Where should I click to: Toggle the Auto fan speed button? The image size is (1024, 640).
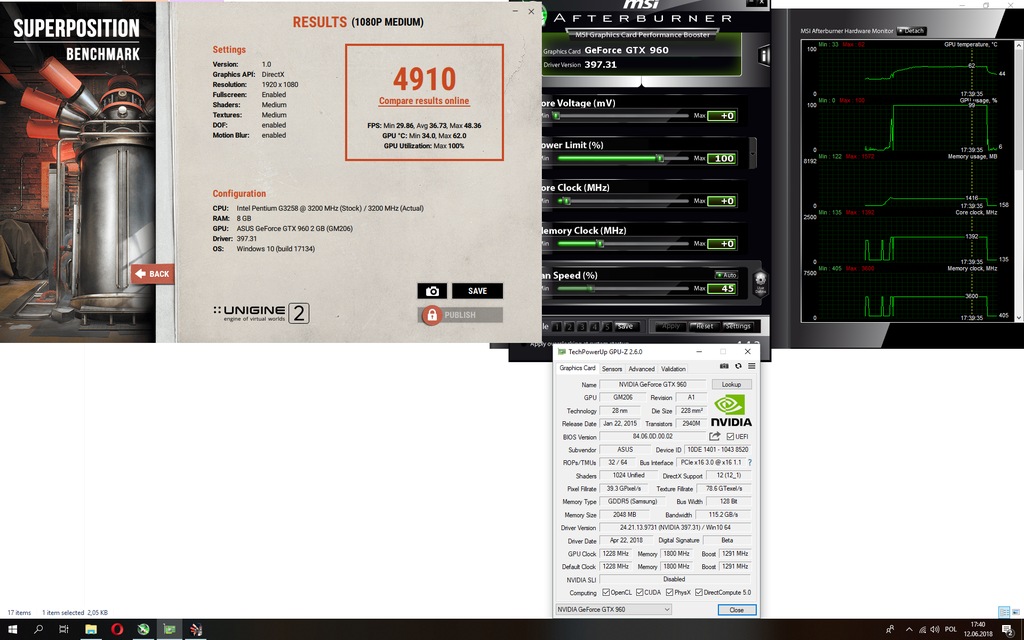[726, 275]
